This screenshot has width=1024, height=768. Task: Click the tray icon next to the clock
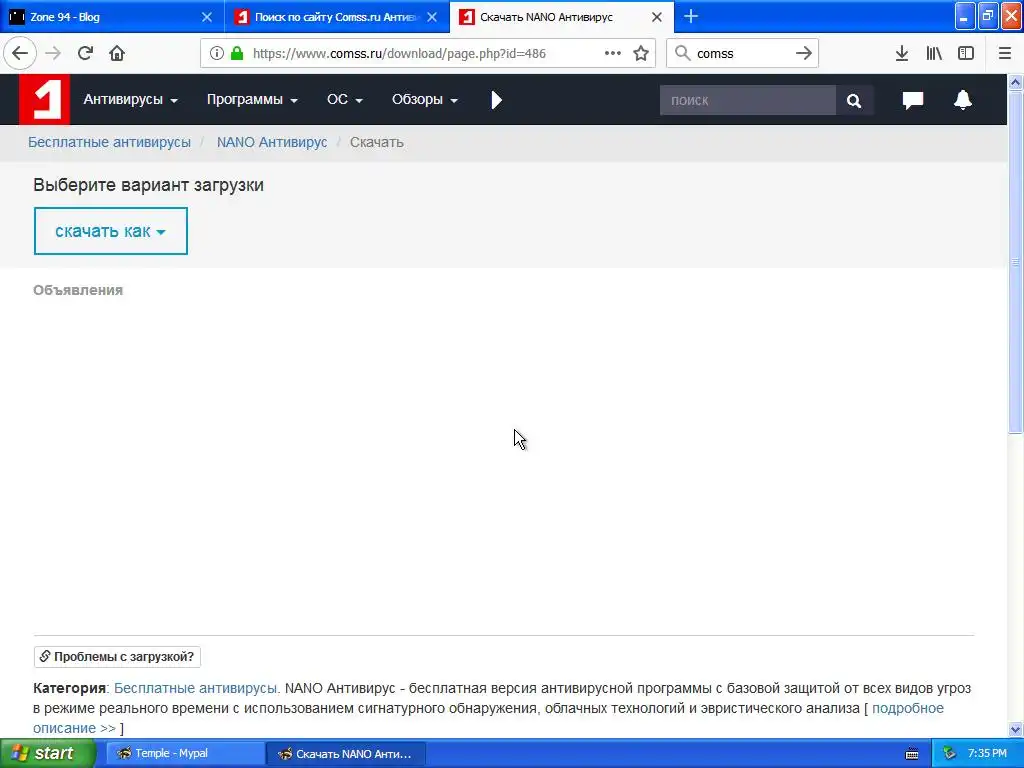[x=950, y=754]
